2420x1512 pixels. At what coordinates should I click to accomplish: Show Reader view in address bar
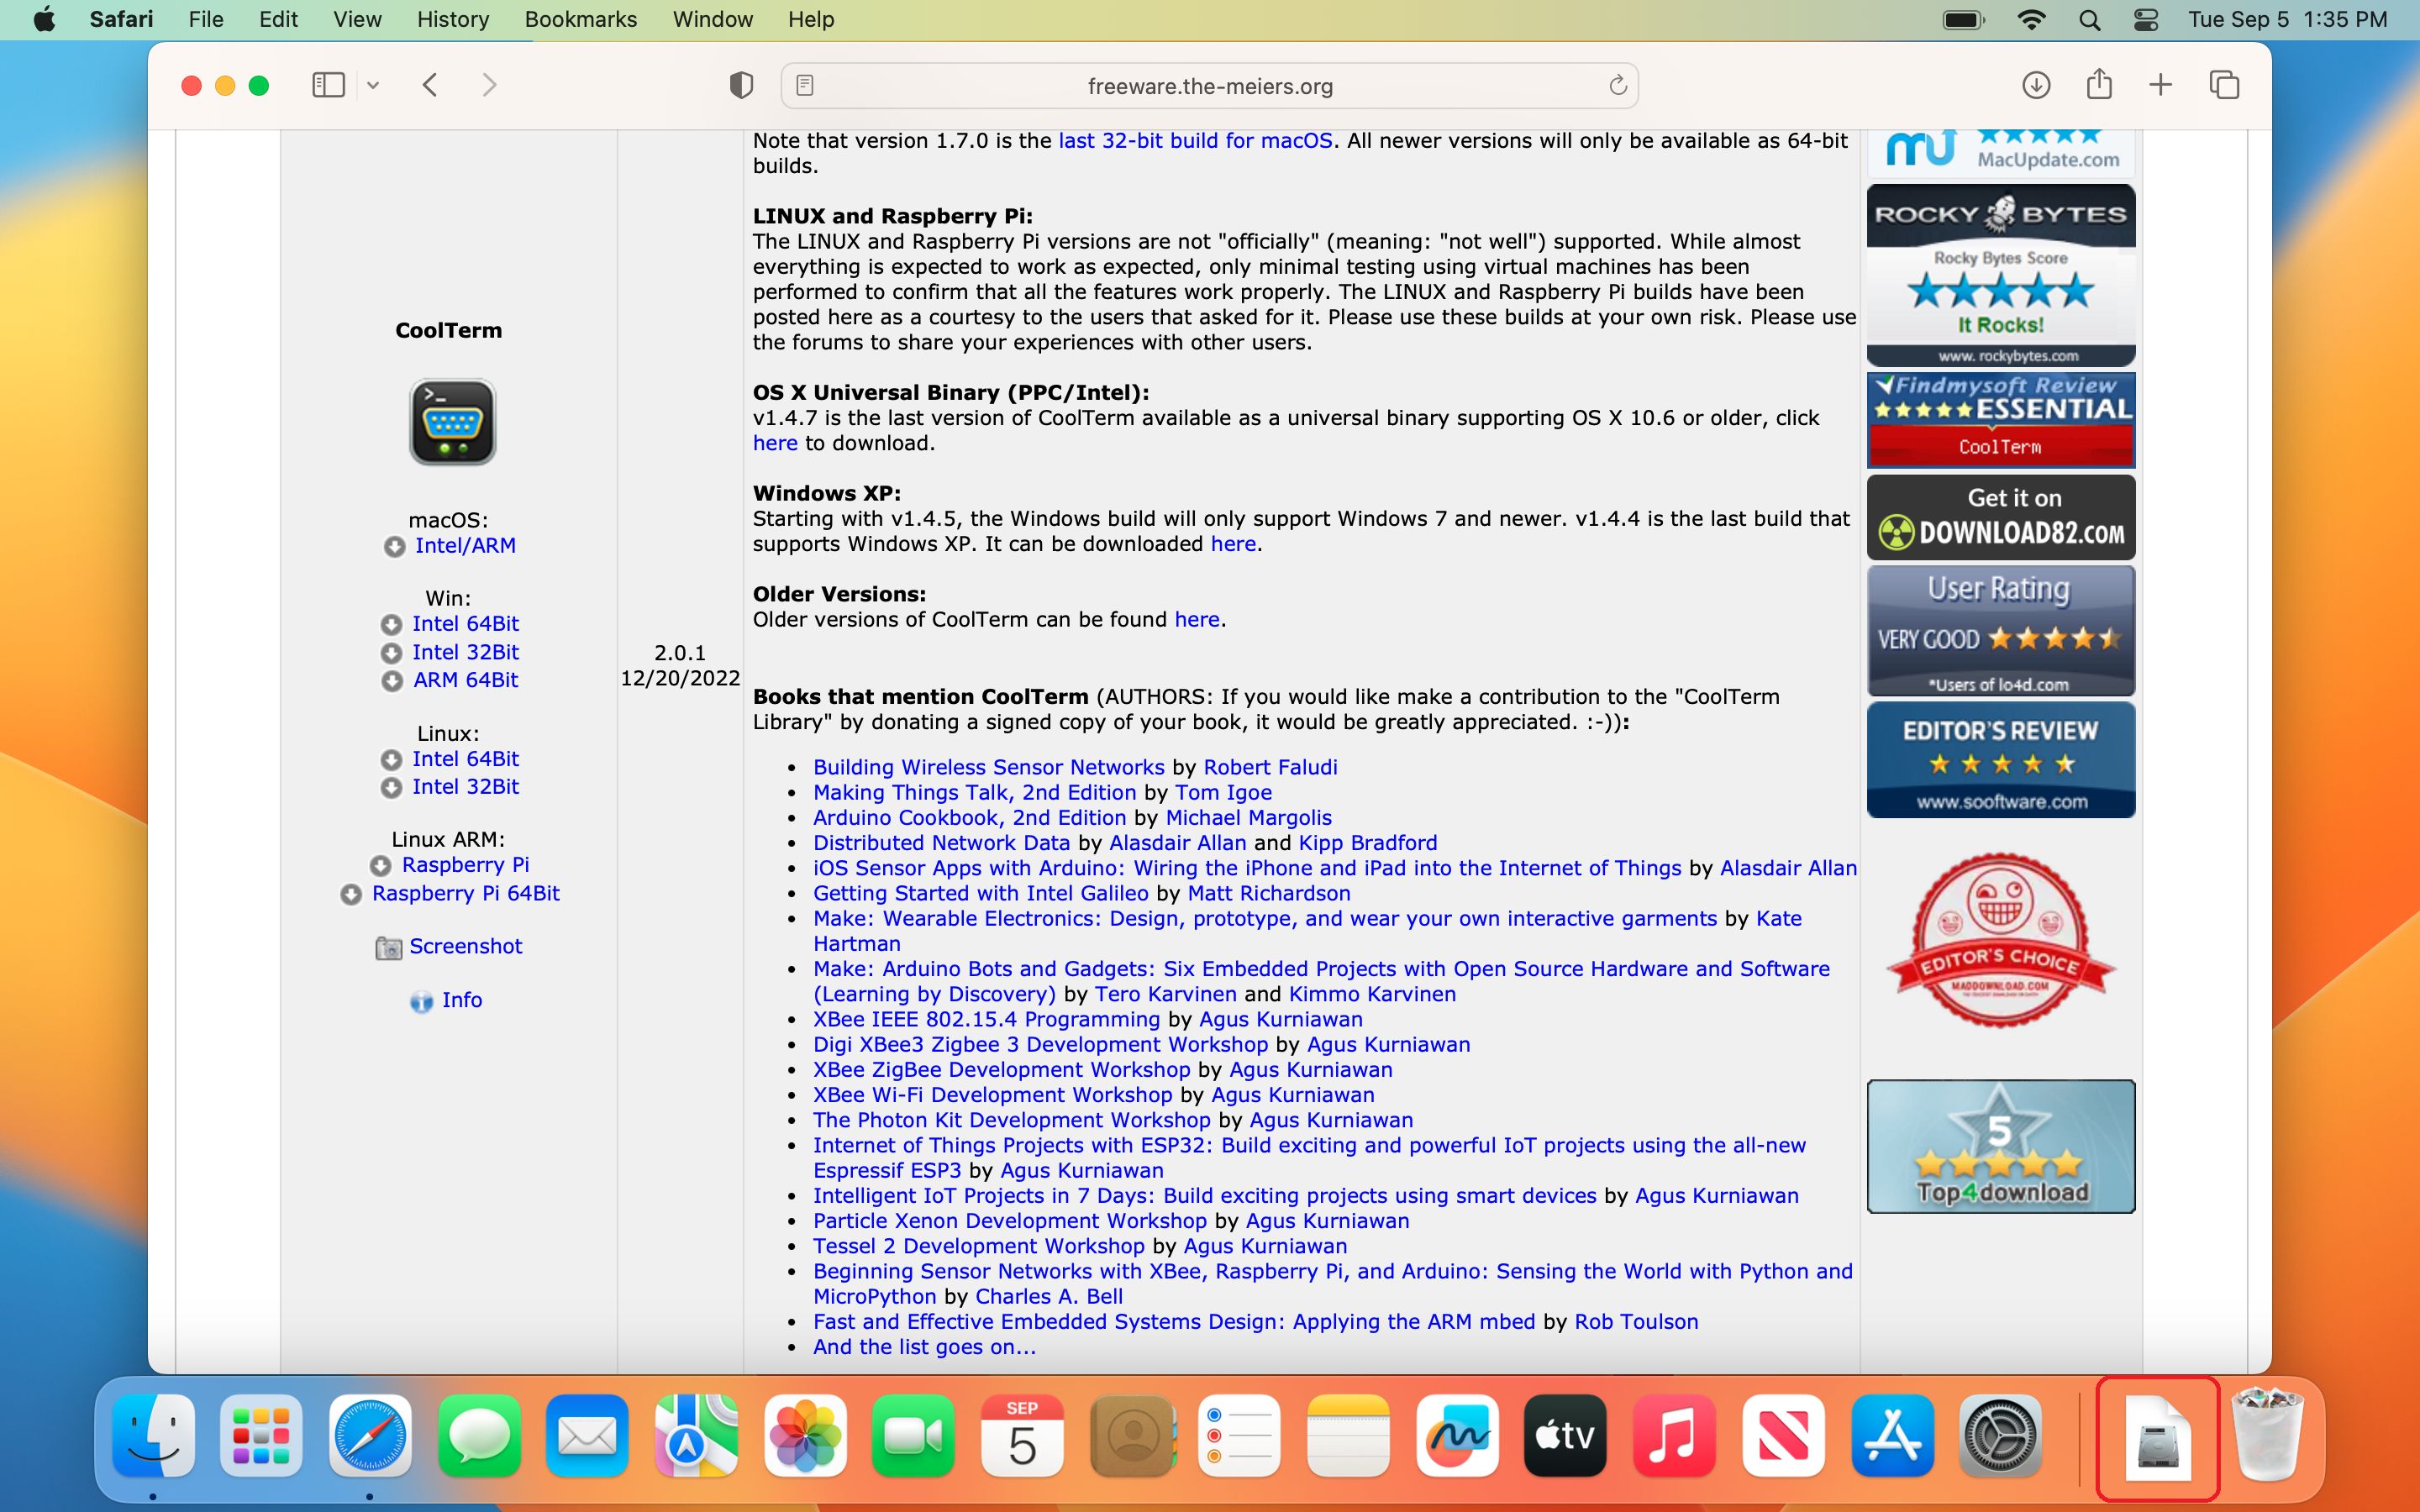tap(805, 86)
